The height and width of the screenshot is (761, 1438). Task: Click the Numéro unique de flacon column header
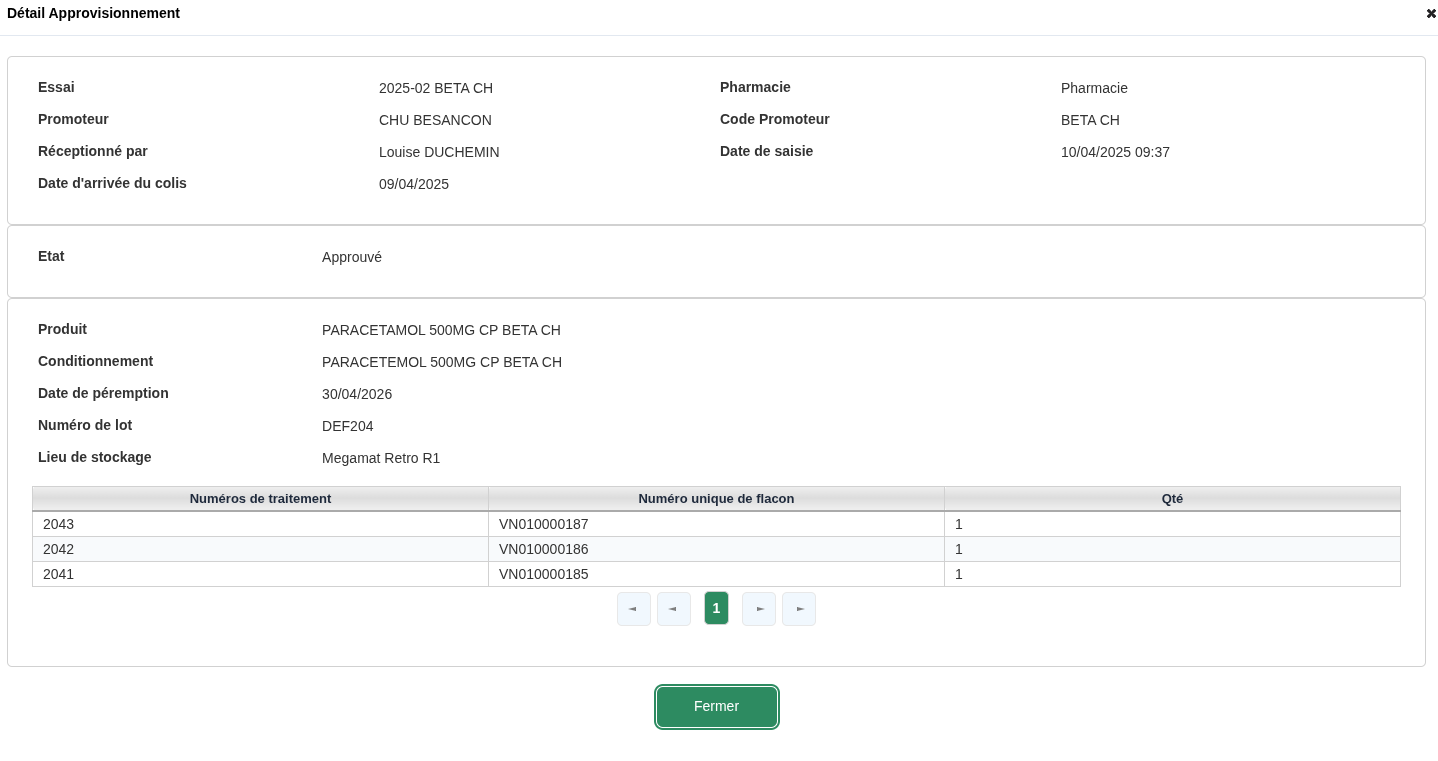click(x=716, y=499)
